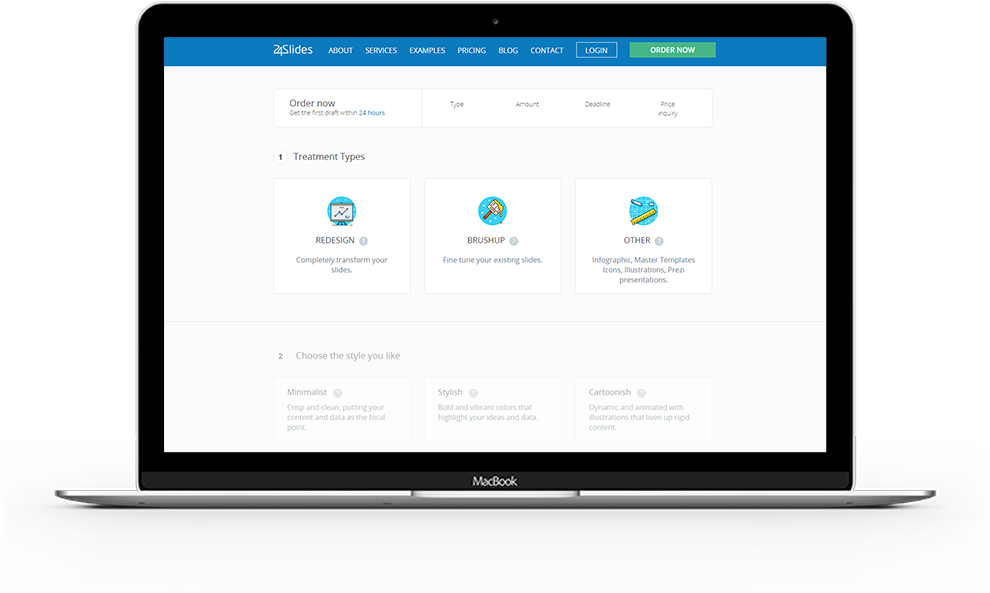Click the LOGIN button
This screenshot has width=990, height=593.
click(596, 50)
